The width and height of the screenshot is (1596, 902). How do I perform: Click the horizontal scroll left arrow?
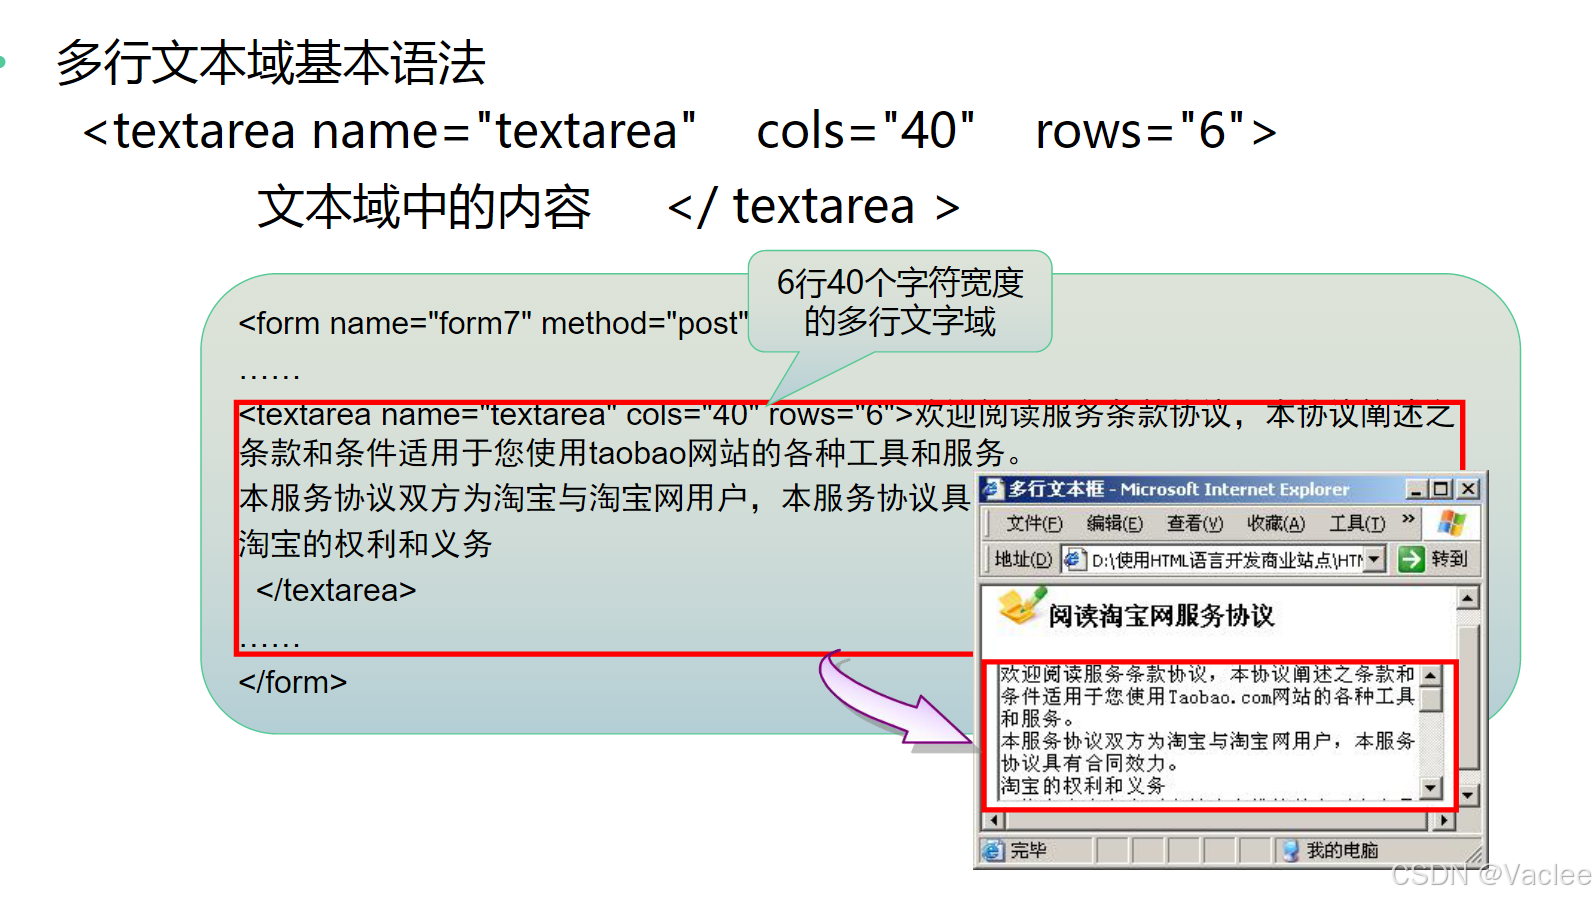993,821
